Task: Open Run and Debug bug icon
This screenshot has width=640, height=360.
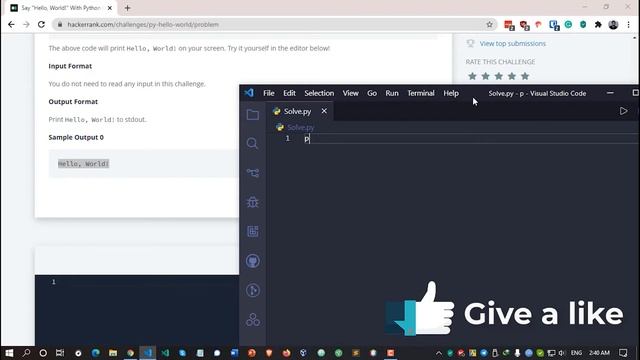Action: point(253,202)
